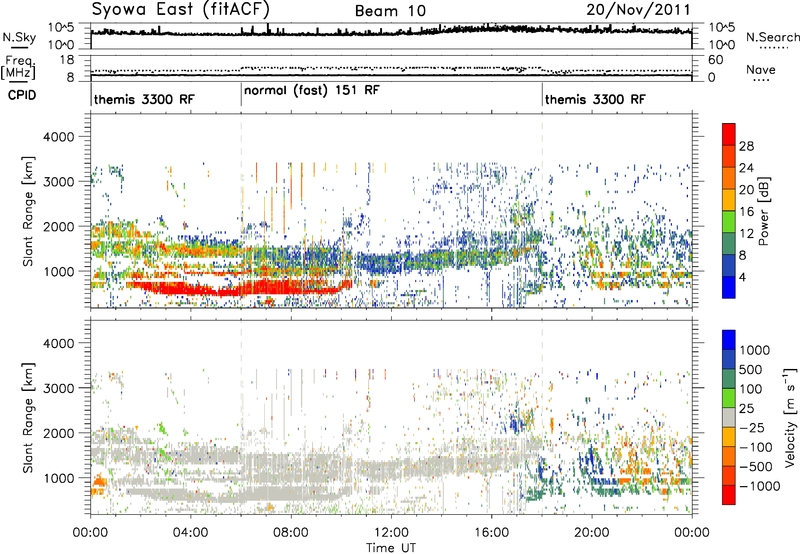Image resolution: width=800 pixels, height=554 pixels.
Task: Click the blue top of the velocity colorbar
Action: (x=729, y=340)
